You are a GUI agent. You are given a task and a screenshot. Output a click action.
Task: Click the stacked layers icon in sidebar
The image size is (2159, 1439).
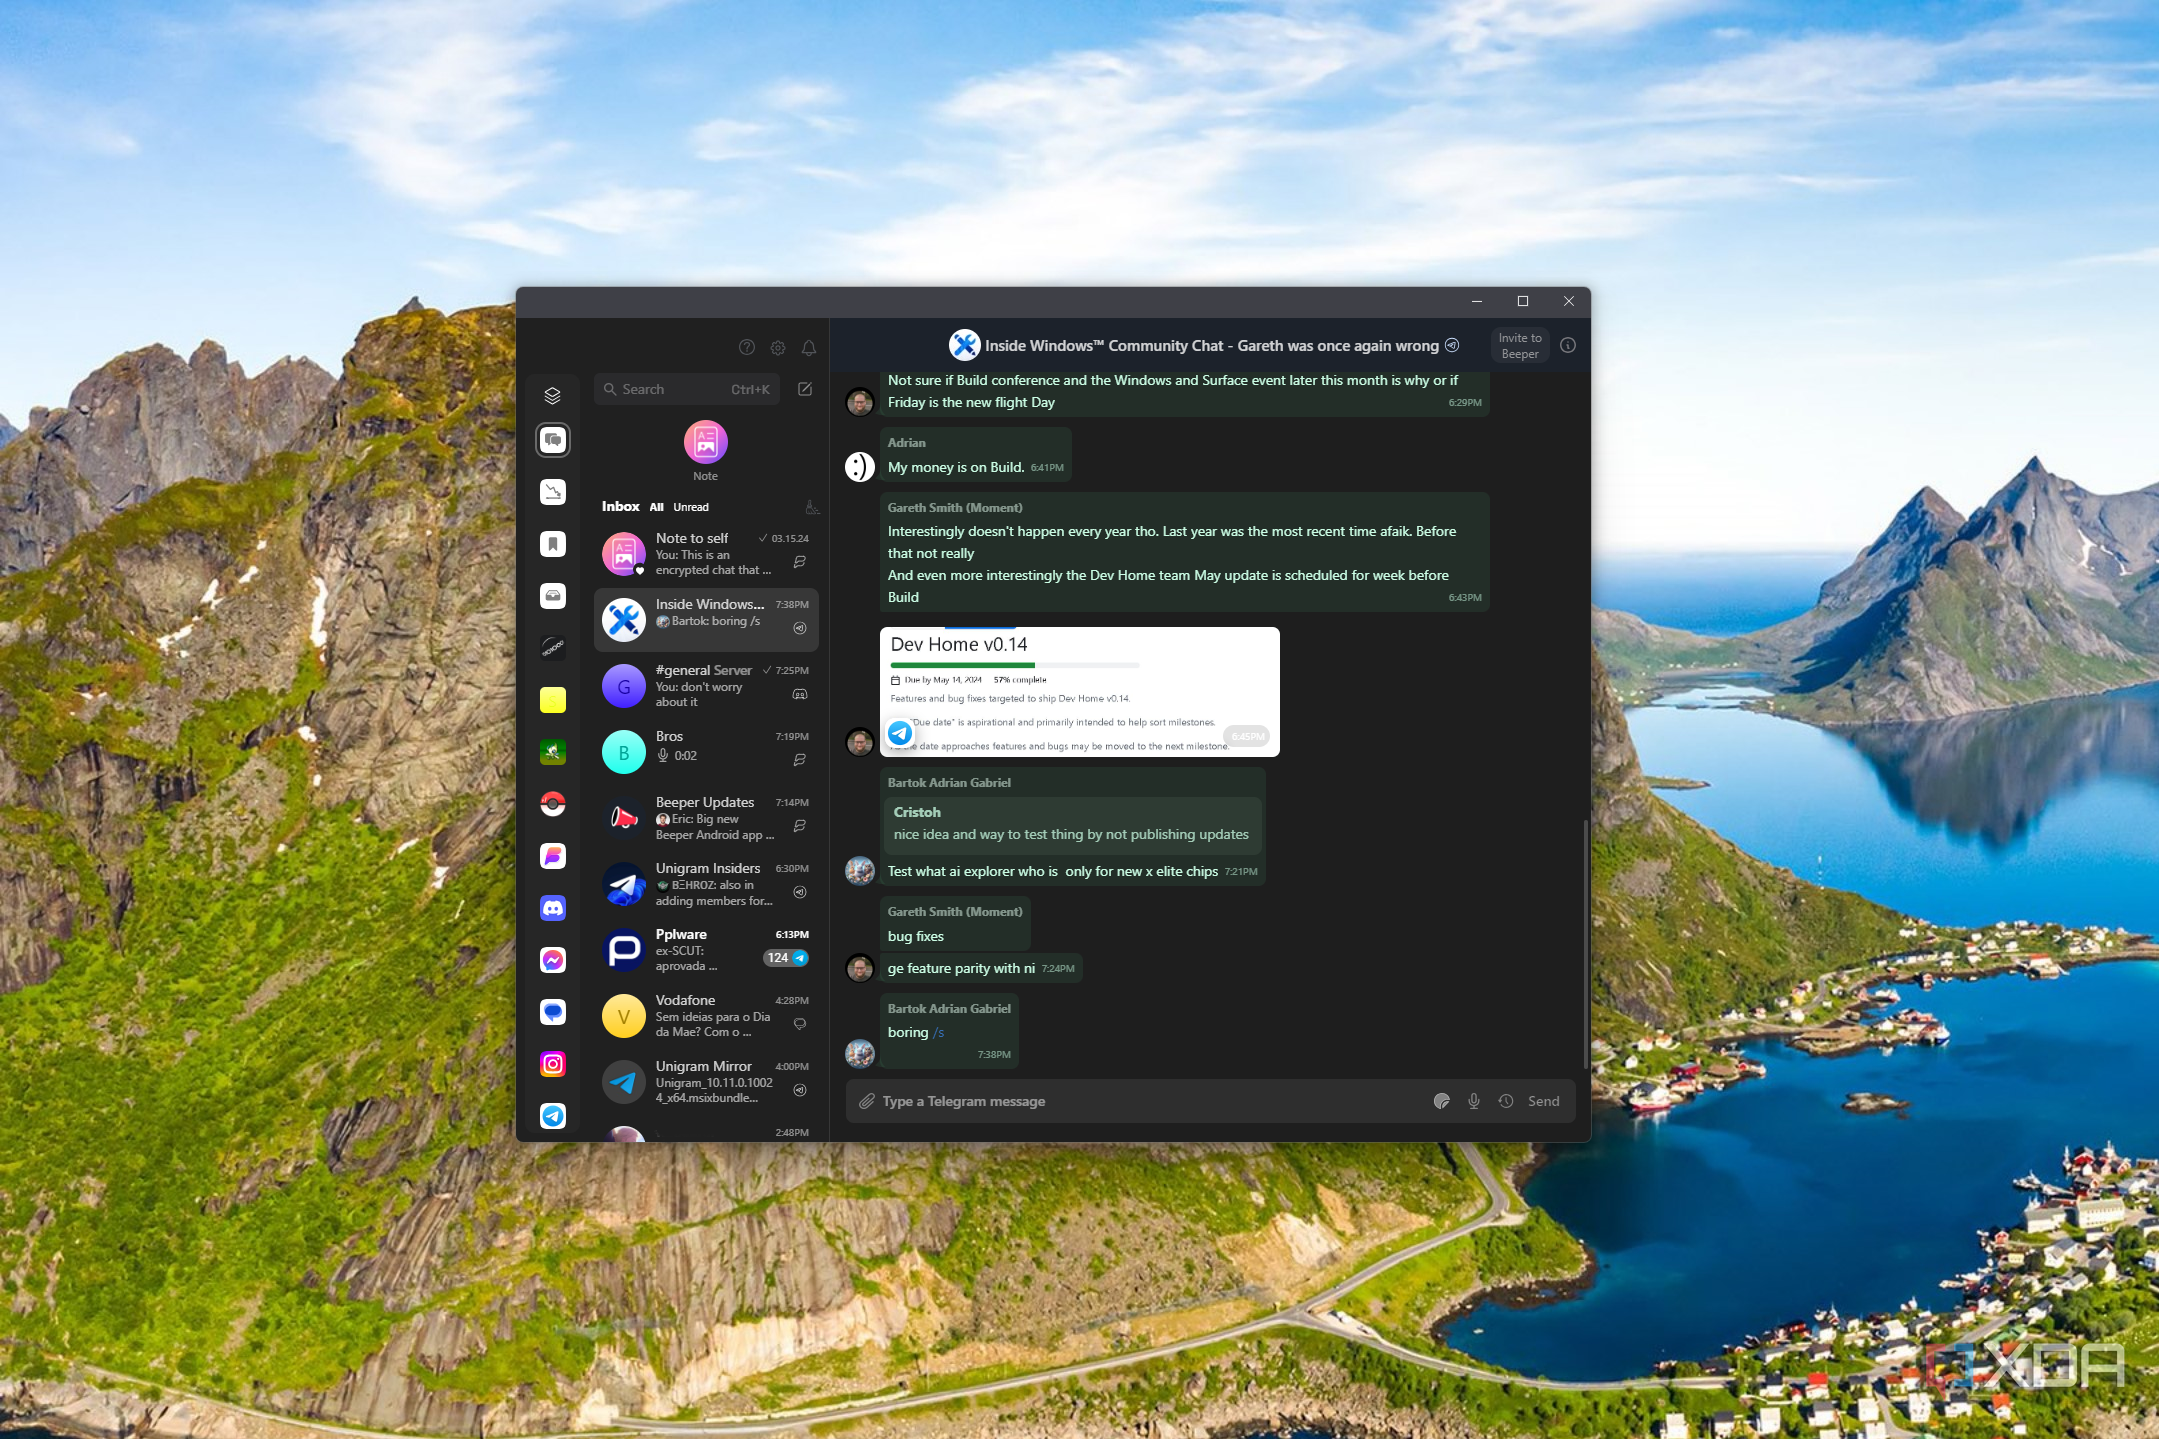553,396
